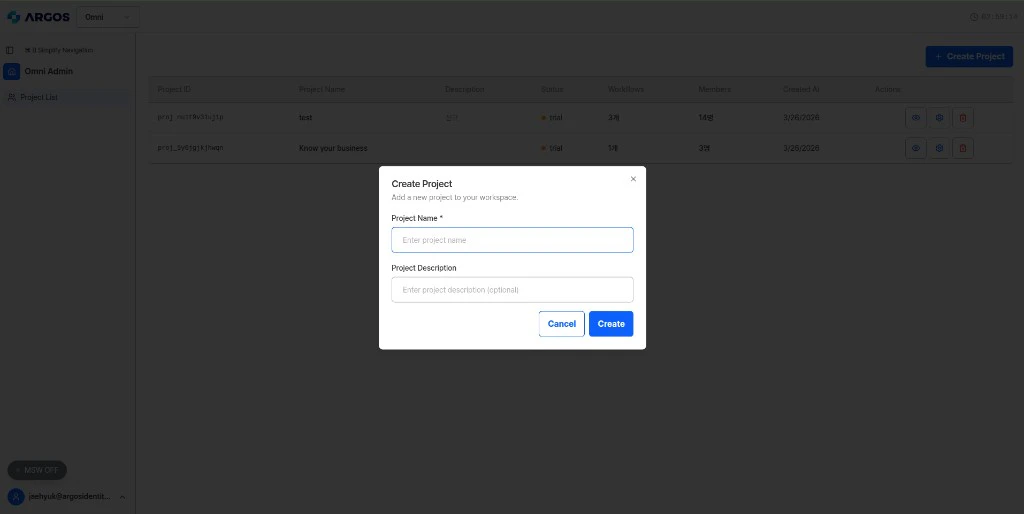
Task: Click the Create Project dialog title
Action: 422,184
